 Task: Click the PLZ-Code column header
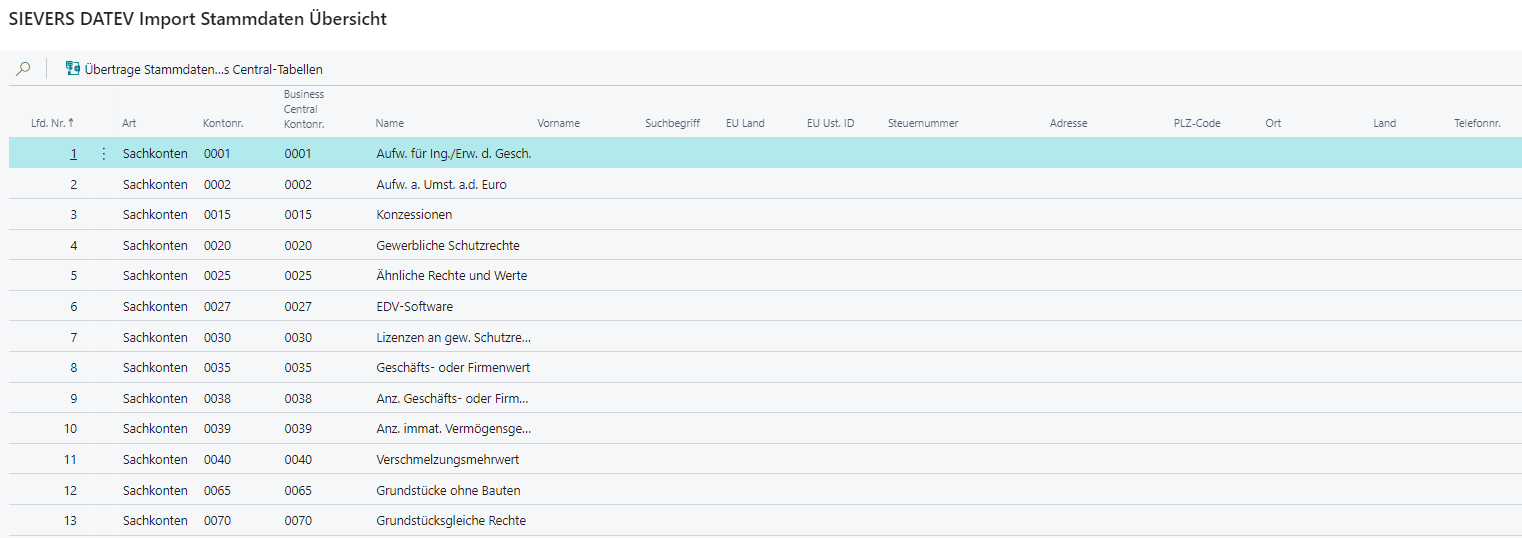pyautogui.click(x=1197, y=123)
